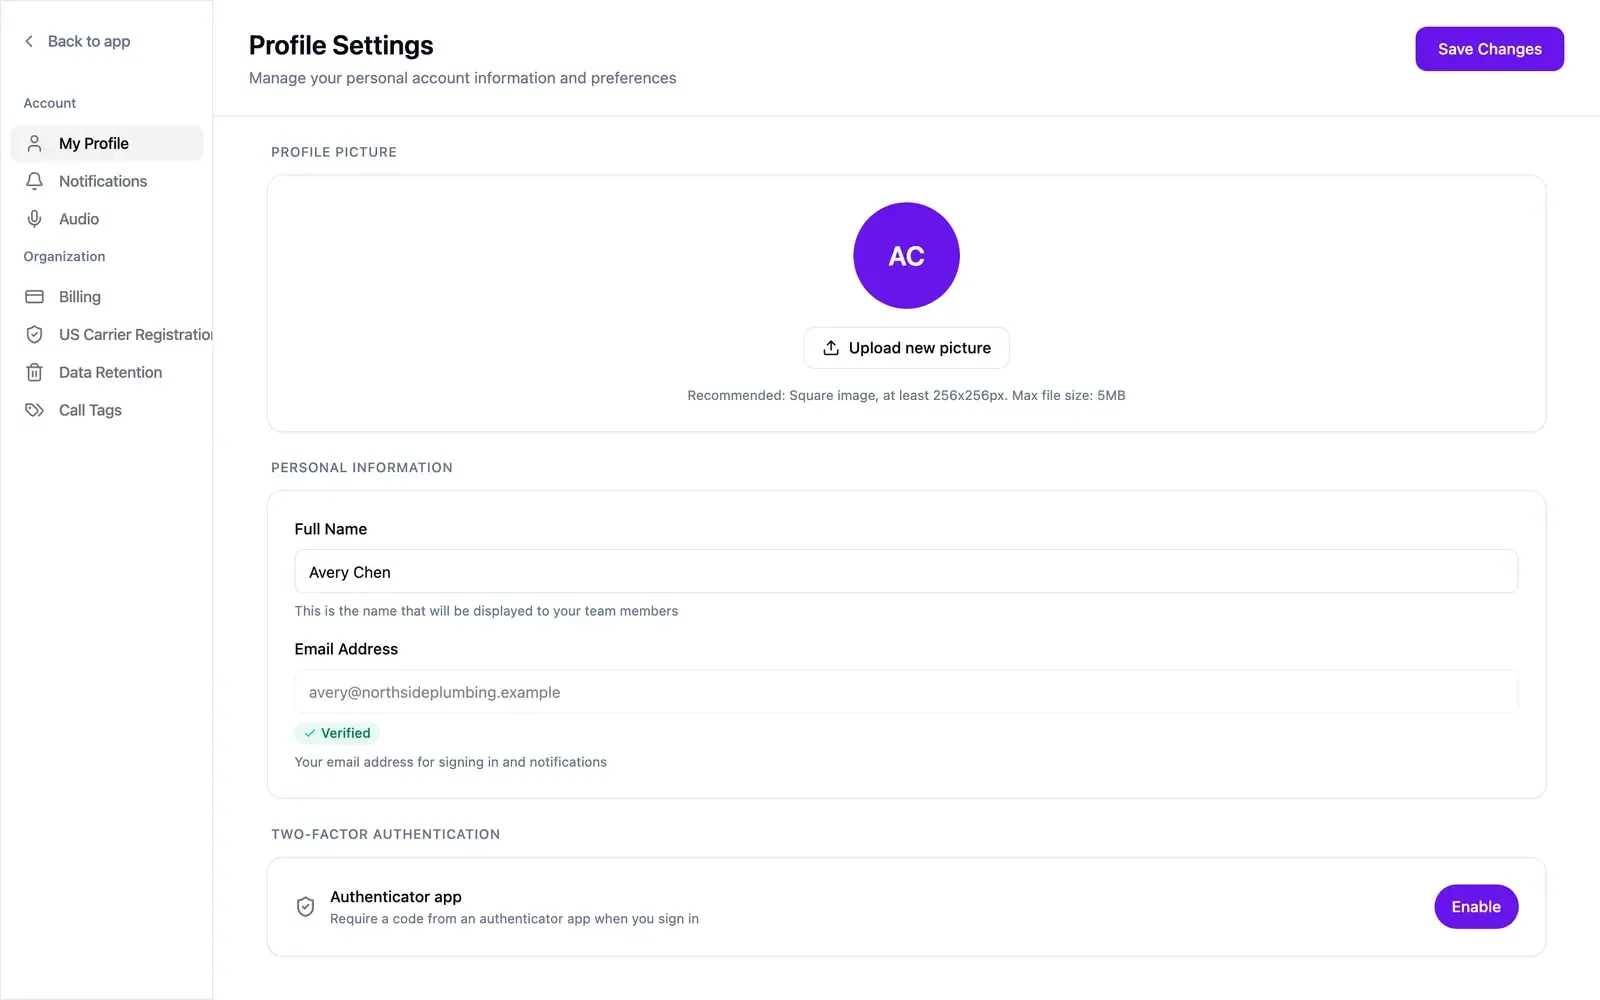The image size is (1600, 1000).
Task: Click the Billing credit card icon
Action: [34, 297]
